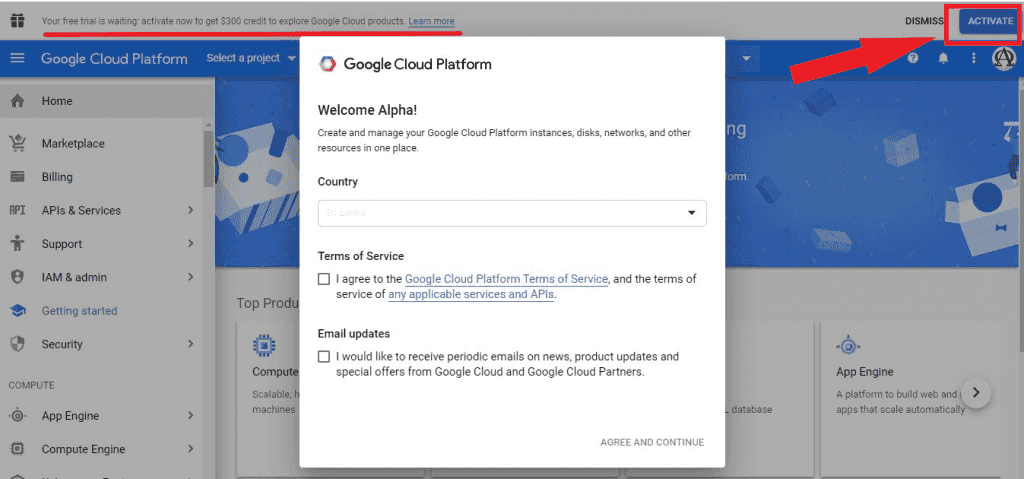Click the search bar dropdown arrow
The image size is (1024, 479).
tap(746, 59)
